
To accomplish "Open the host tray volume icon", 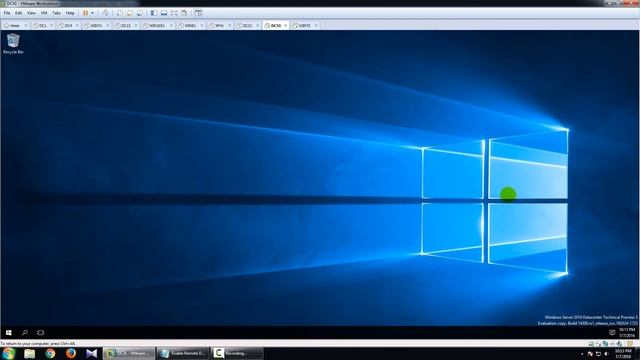I will point(606,354).
